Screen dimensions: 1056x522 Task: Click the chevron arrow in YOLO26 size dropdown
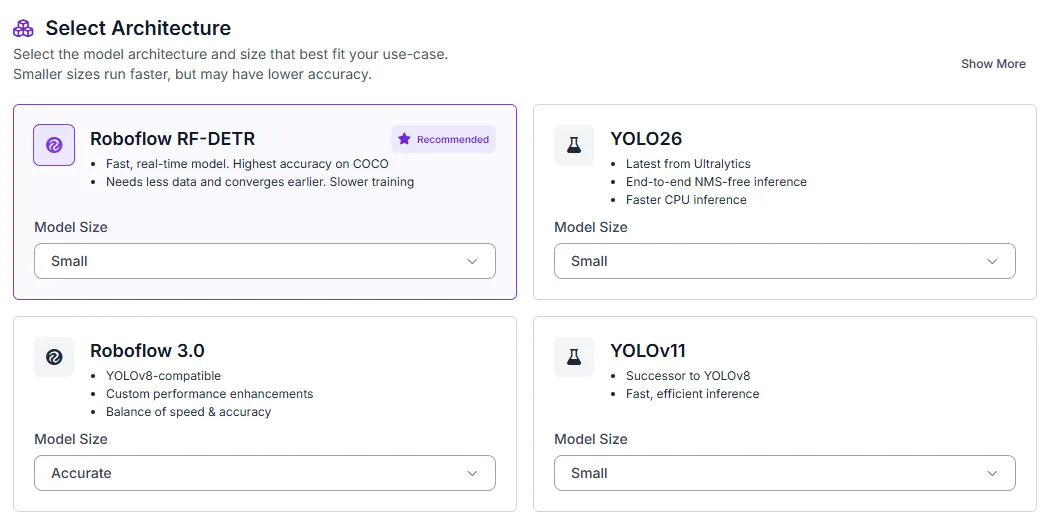coord(992,261)
